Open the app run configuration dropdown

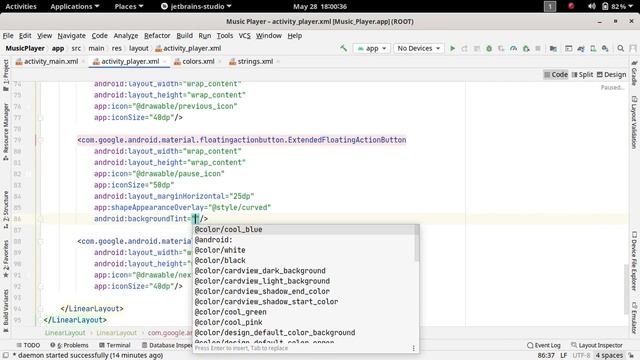click(372, 48)
